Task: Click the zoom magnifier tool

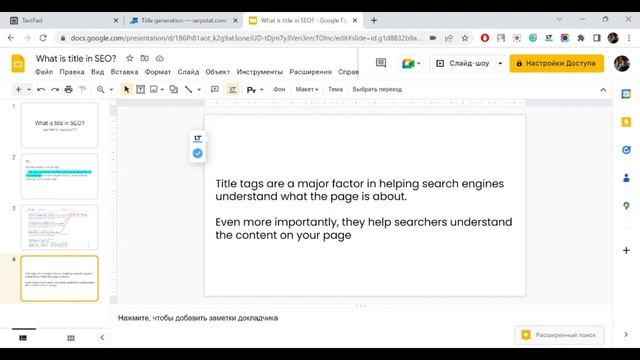Action: (x=100, y=89)
